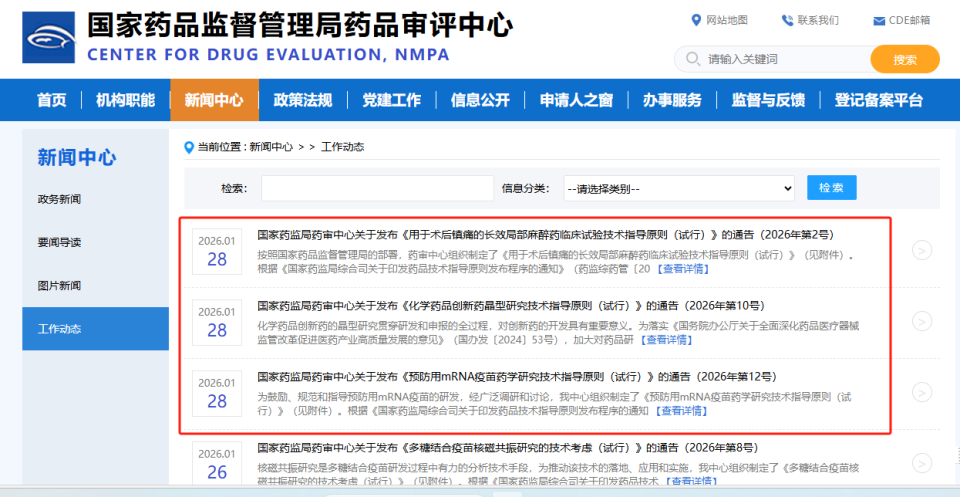Click date box of the 2026年第10号 notice
This screenshot has height=497, width=960.
pos(217,323)
